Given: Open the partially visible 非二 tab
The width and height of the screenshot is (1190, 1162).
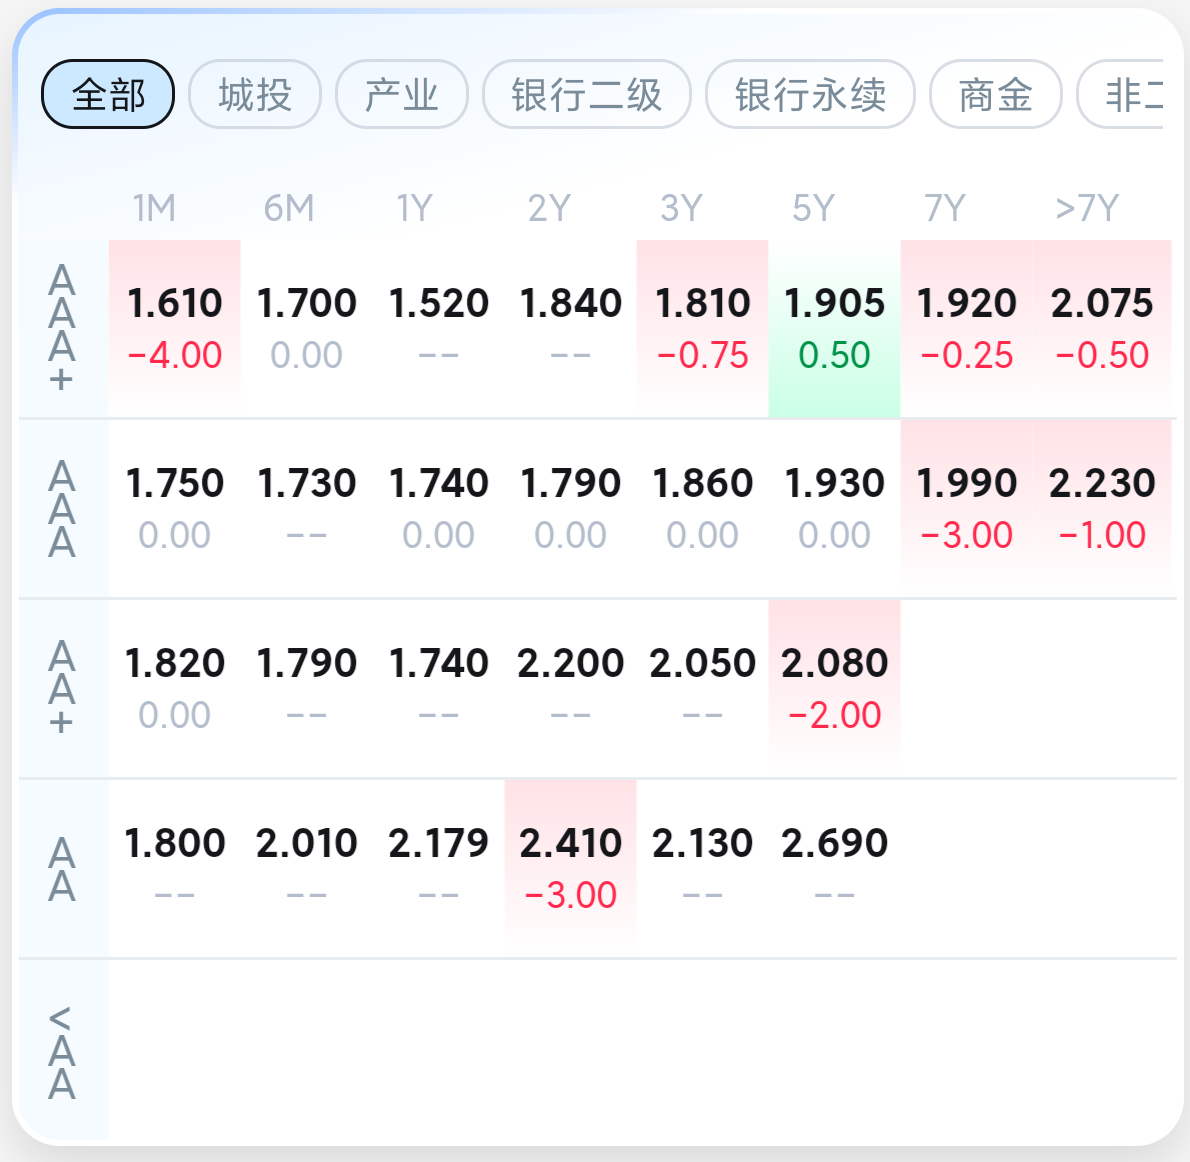Looking at the screenshot, I should [x=1120, y=94].
